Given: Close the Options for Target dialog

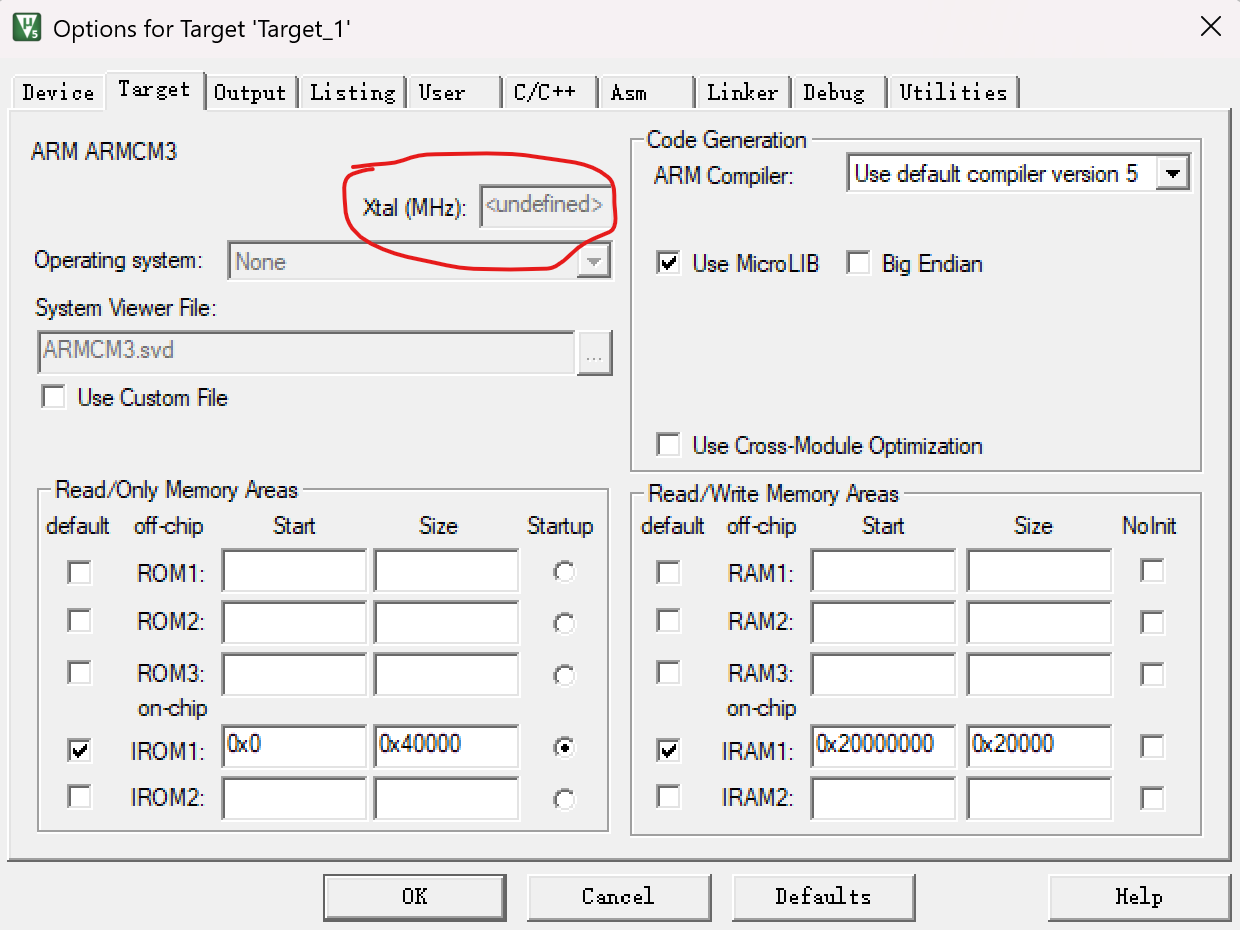Looking at the screenshot, I should (x=1210, y=27).
